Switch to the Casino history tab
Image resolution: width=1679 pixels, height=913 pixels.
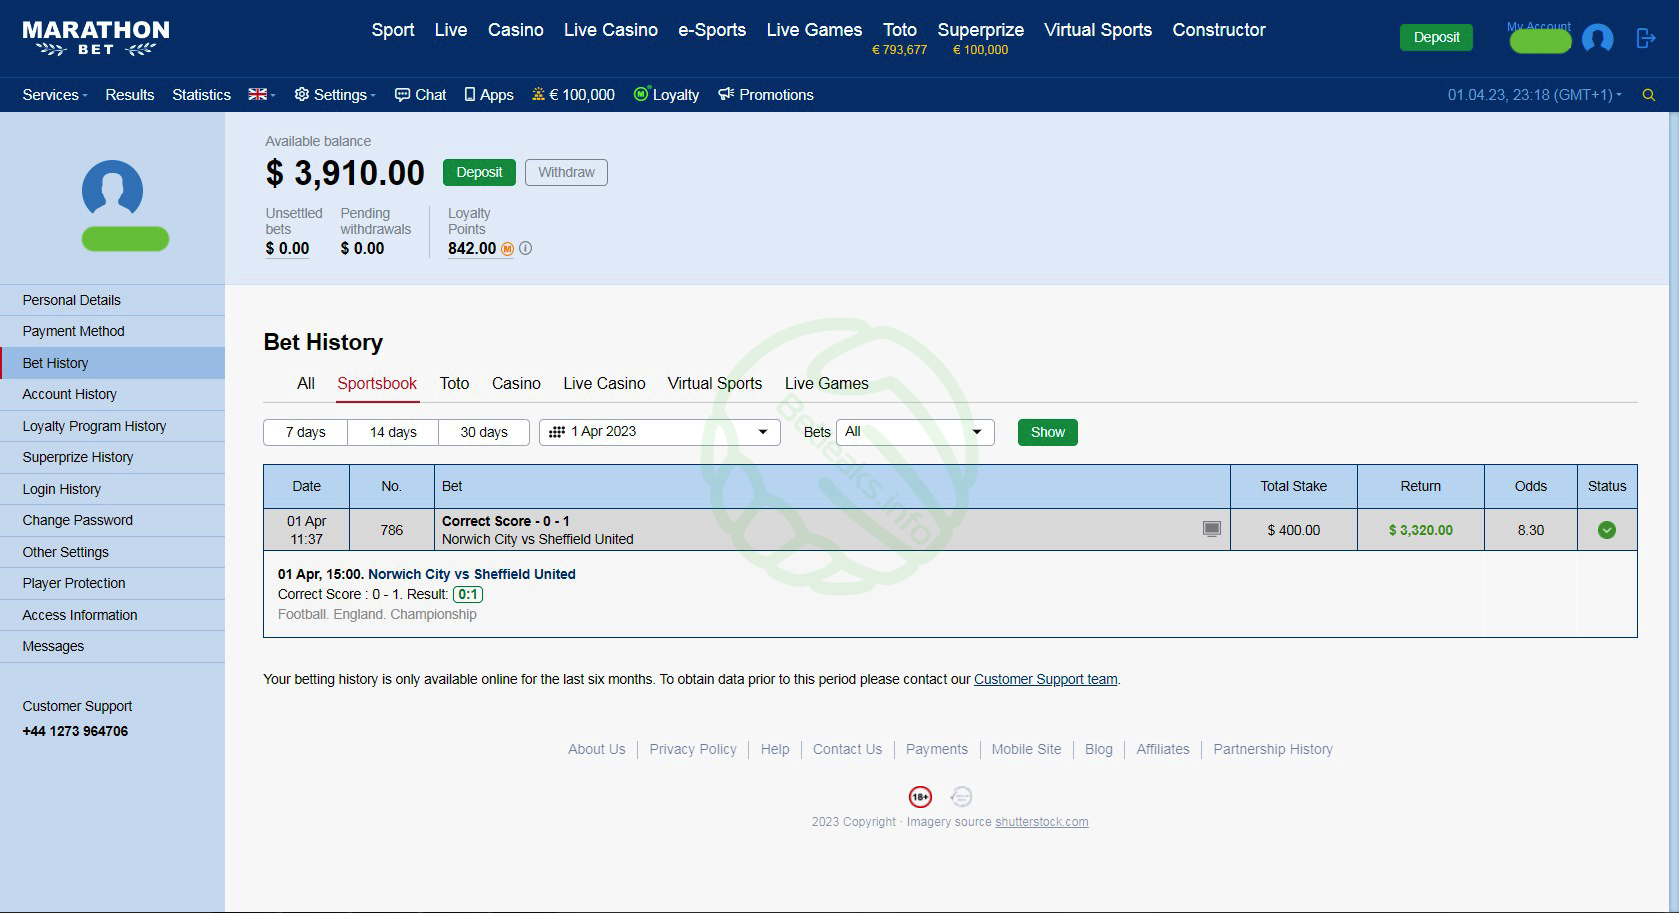tap(516, 383)
